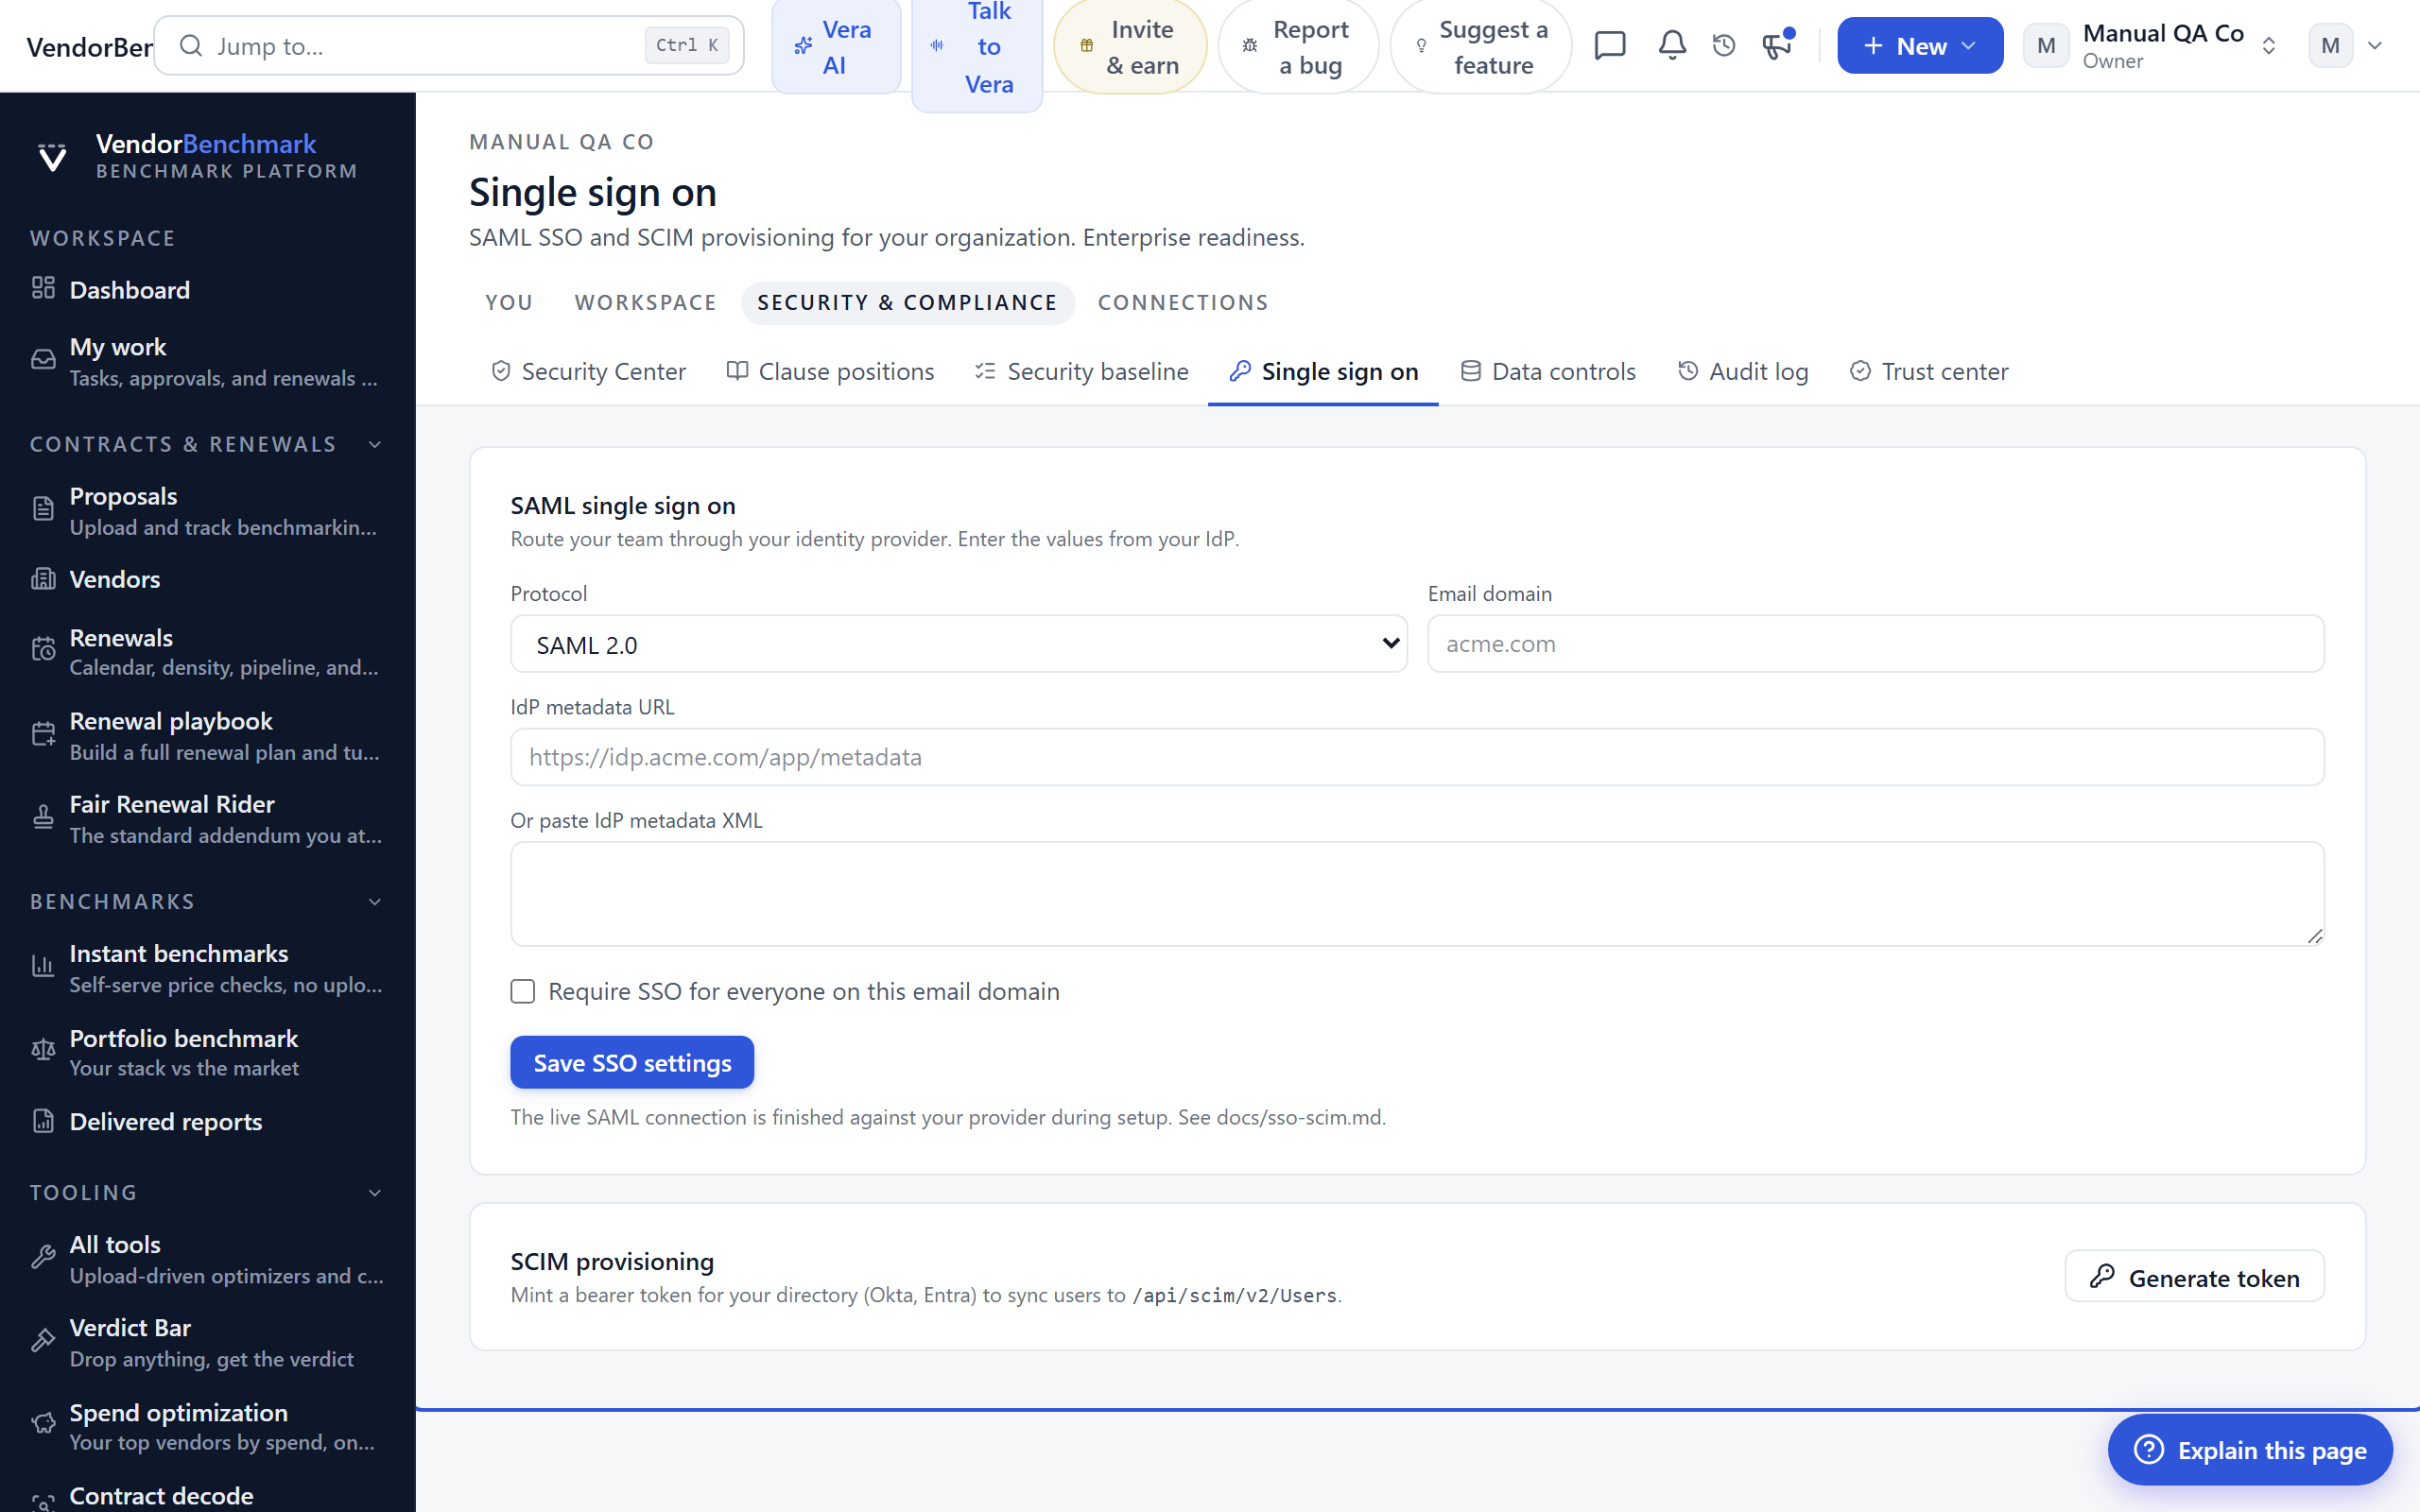Open the chat message icon
Image resolution: width=2420 pixels, height=1512 pixels.
pos(1610,46)
